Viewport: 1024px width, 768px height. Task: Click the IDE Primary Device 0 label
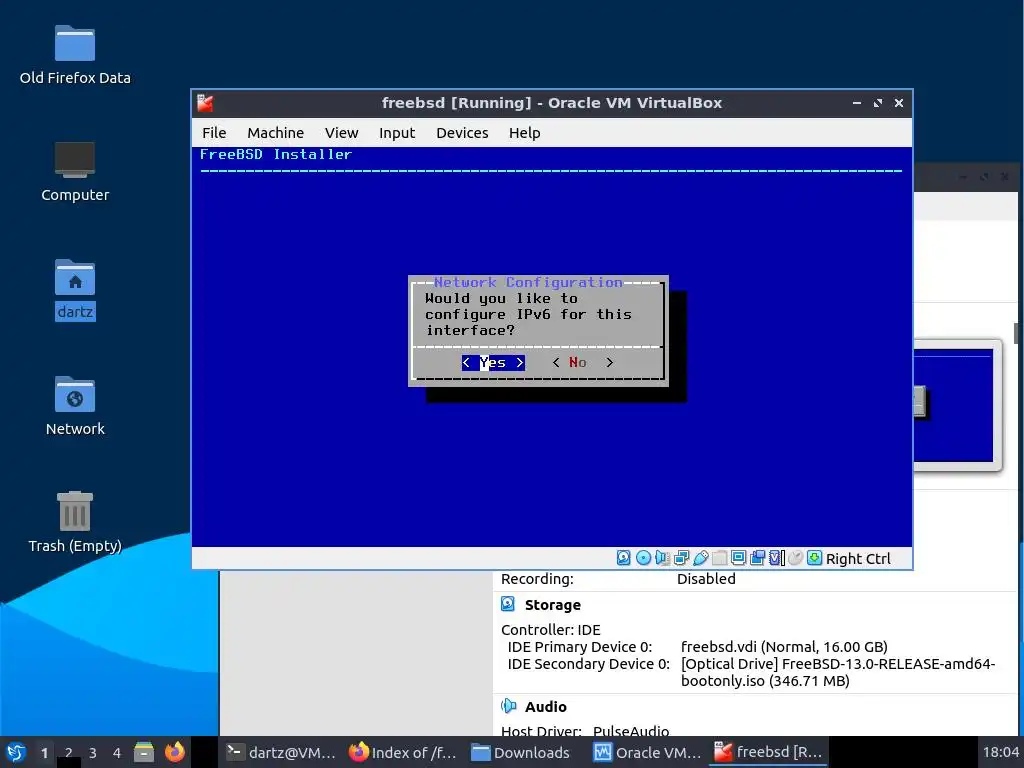click(x=580, y=647)
